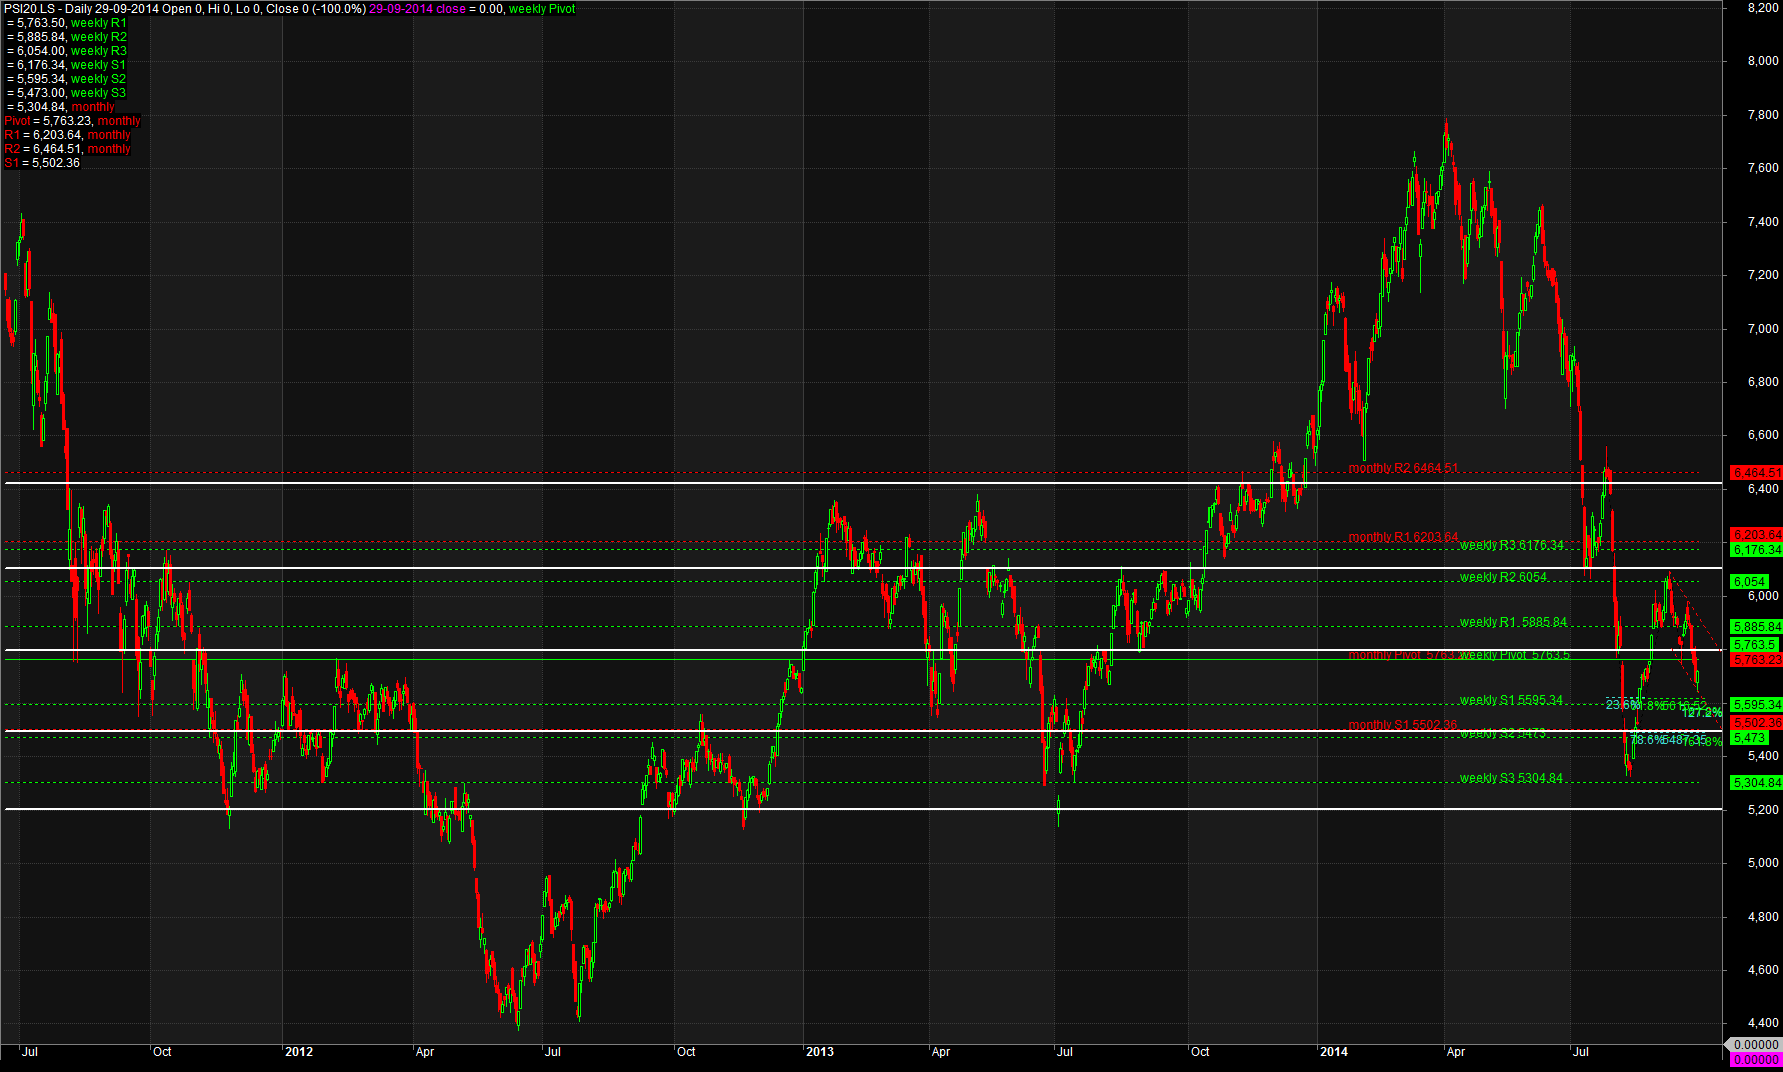Click the 7,000 price axis label

click(1763, 329)
